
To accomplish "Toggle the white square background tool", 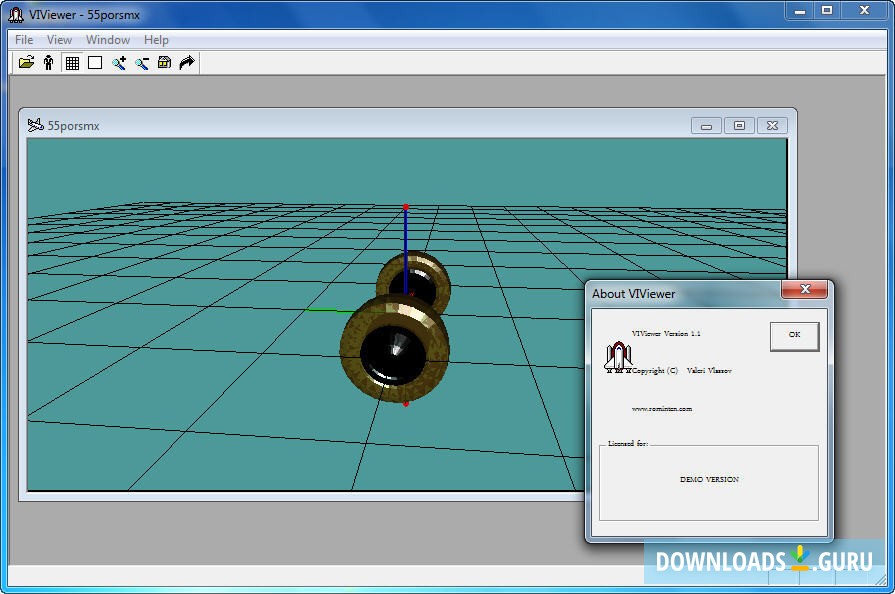I will click(x=95, y=62).
